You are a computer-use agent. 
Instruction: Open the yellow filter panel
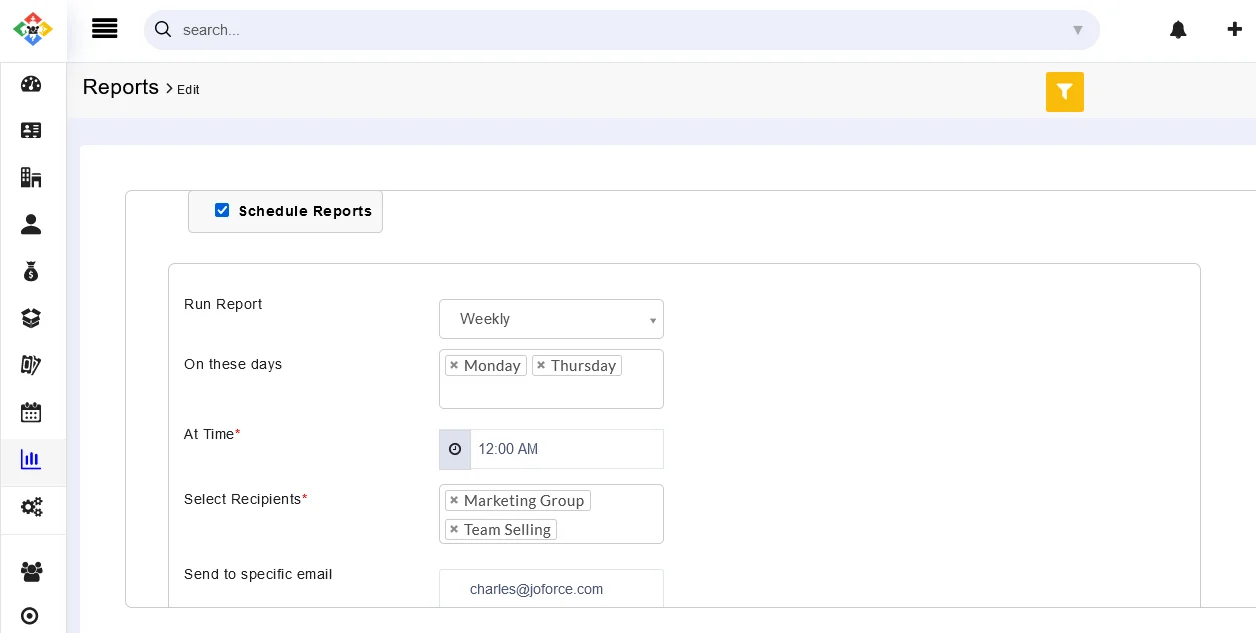(1064, 92)
